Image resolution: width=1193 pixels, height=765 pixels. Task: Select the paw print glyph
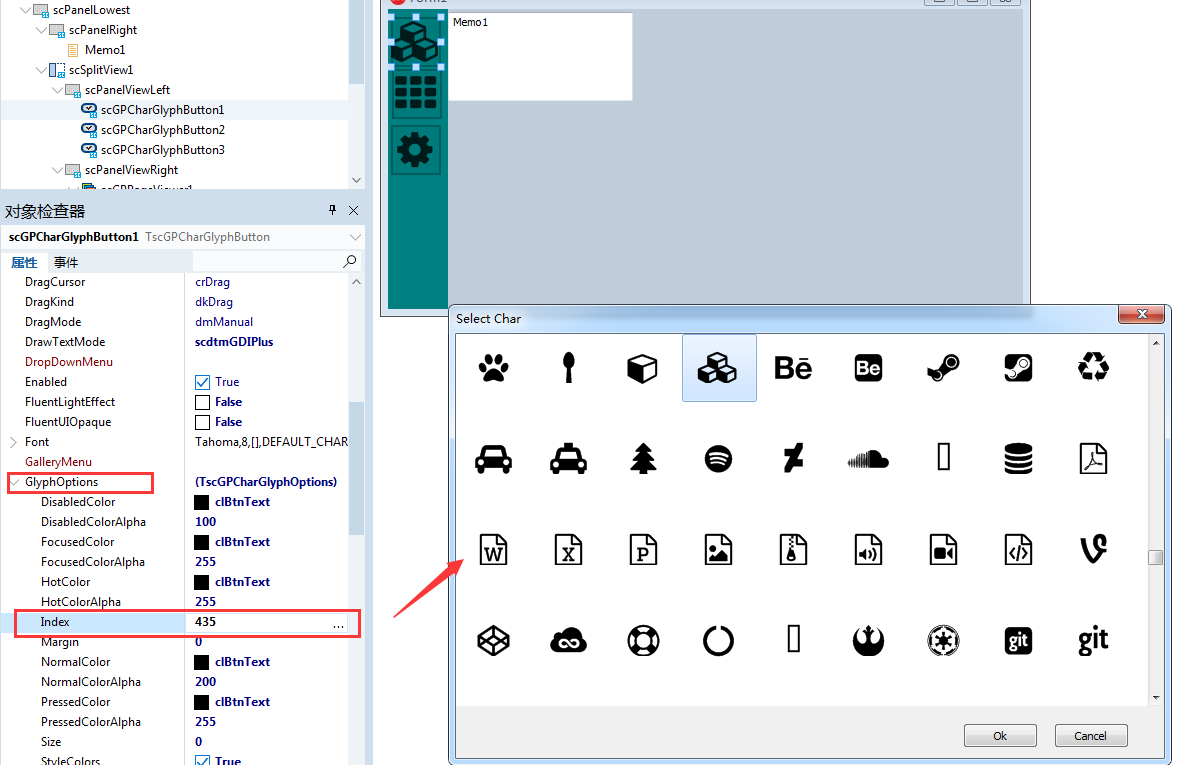click(493, 368)
